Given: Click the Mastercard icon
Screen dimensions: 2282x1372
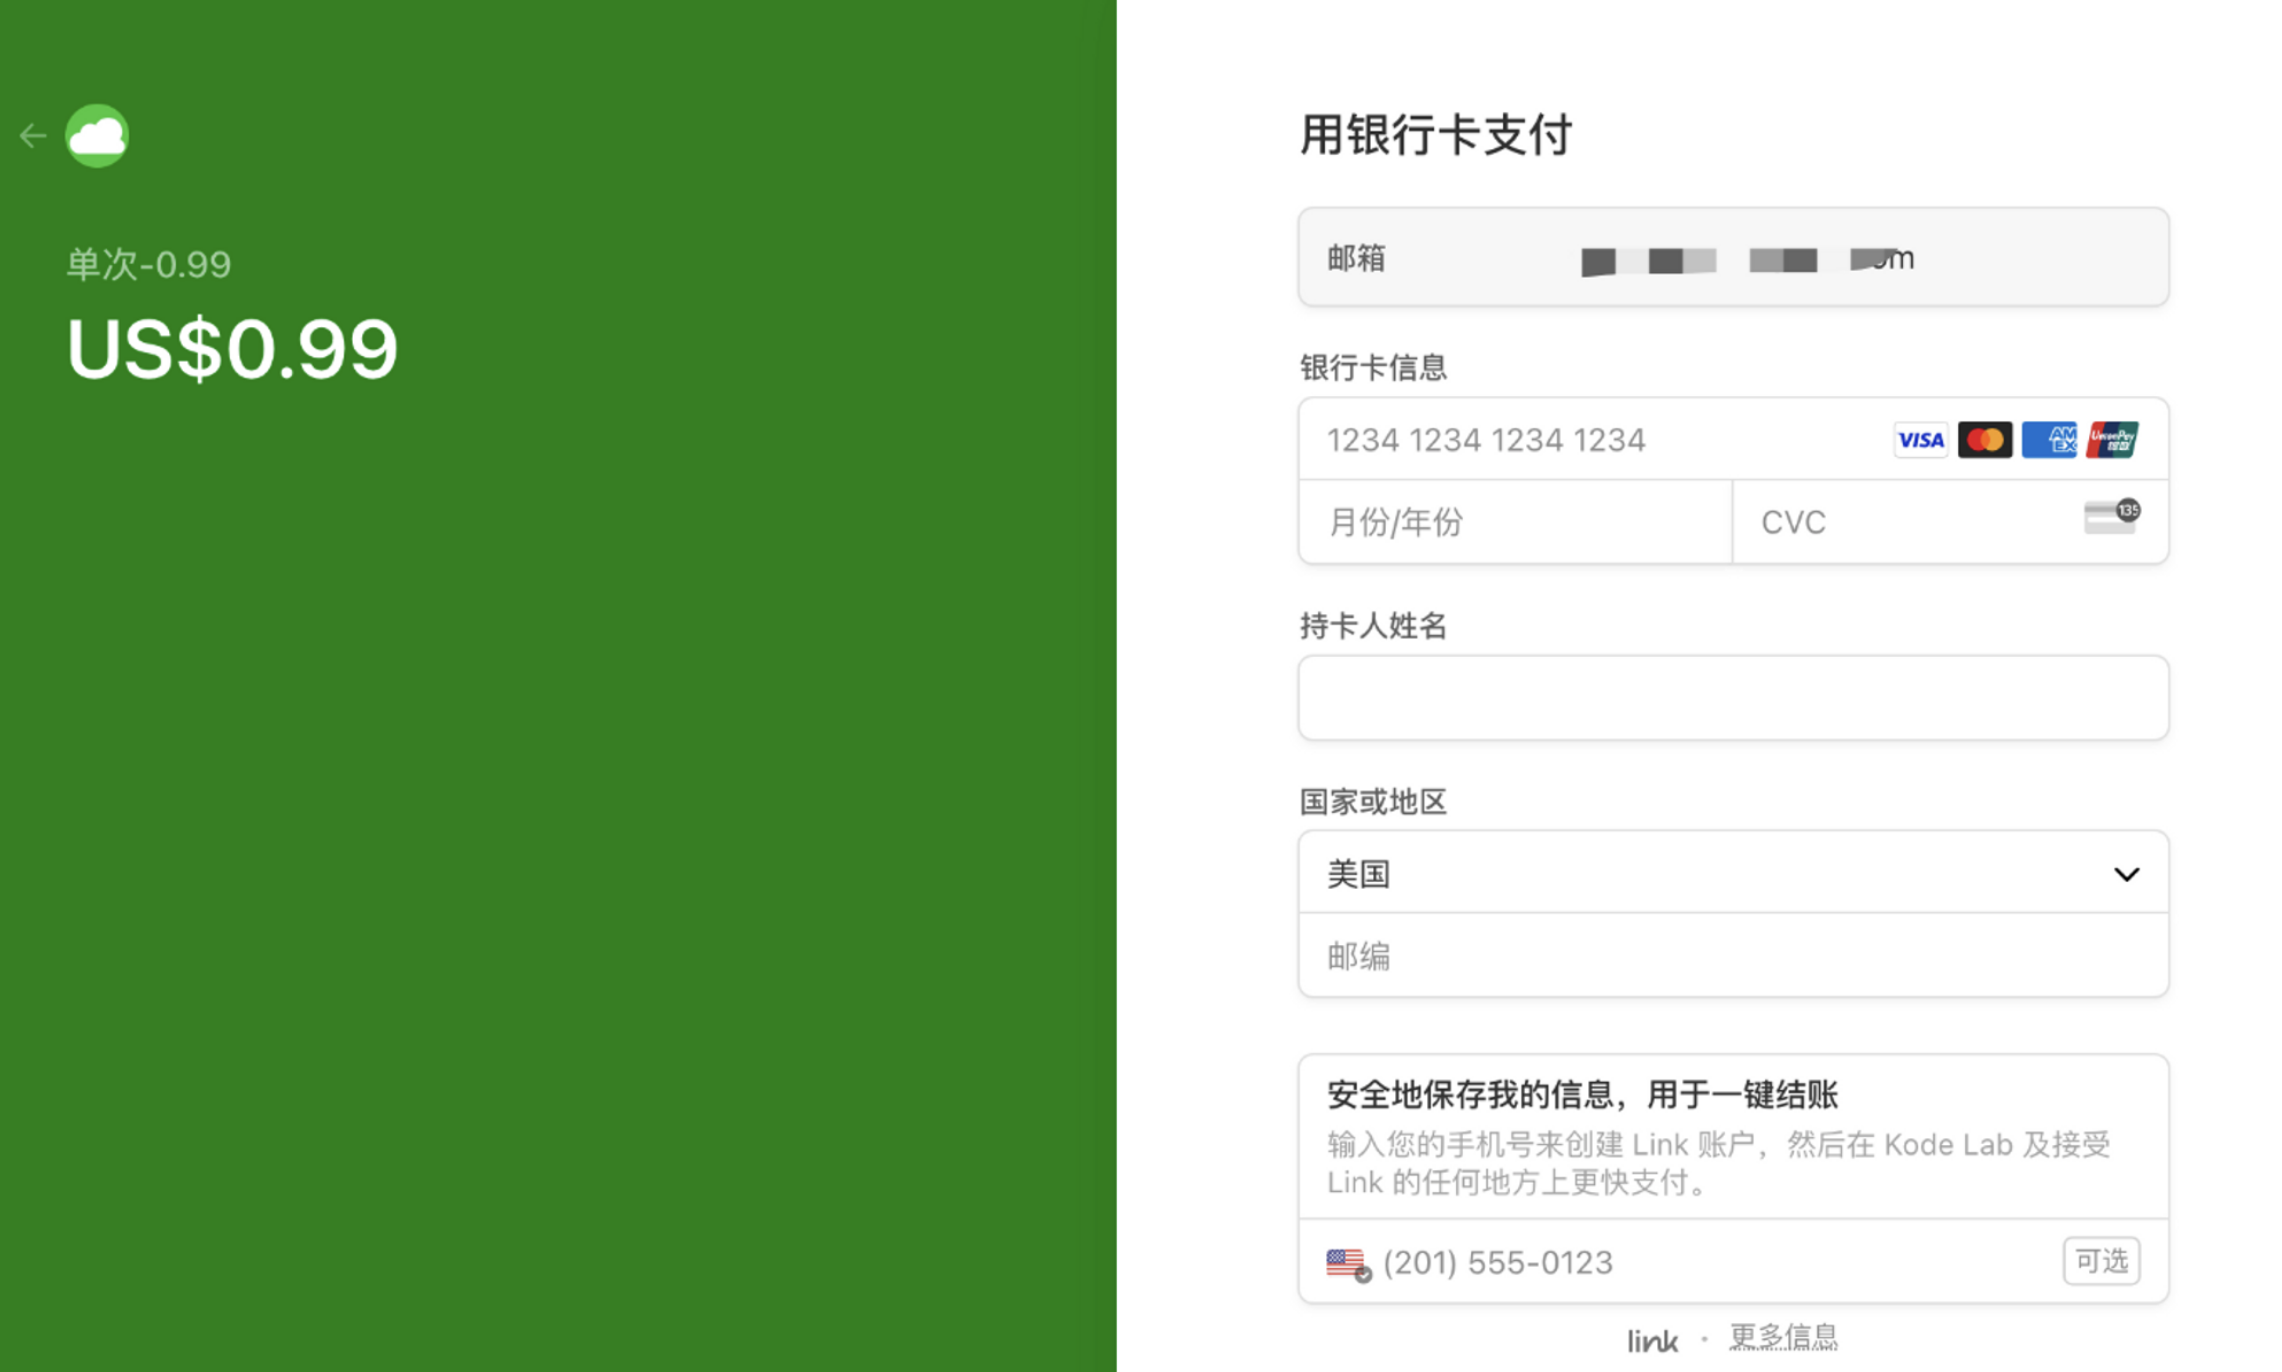Looking at the screenshot, I should (x=1984, y=440).
